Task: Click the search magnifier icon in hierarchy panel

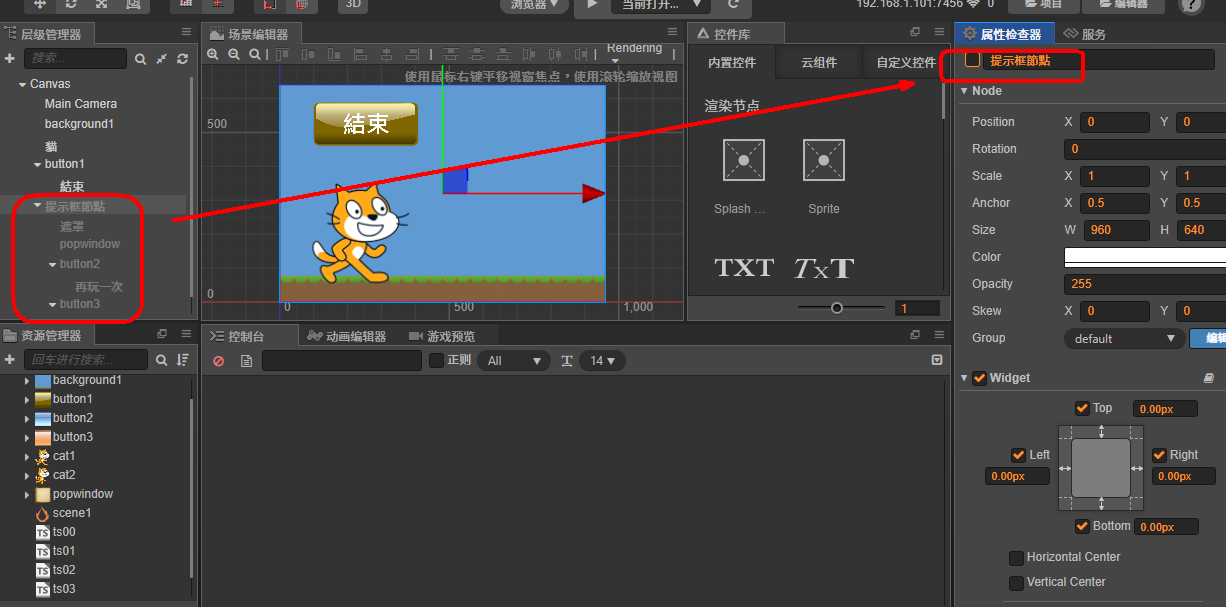Action: click(x=141, y=60)
